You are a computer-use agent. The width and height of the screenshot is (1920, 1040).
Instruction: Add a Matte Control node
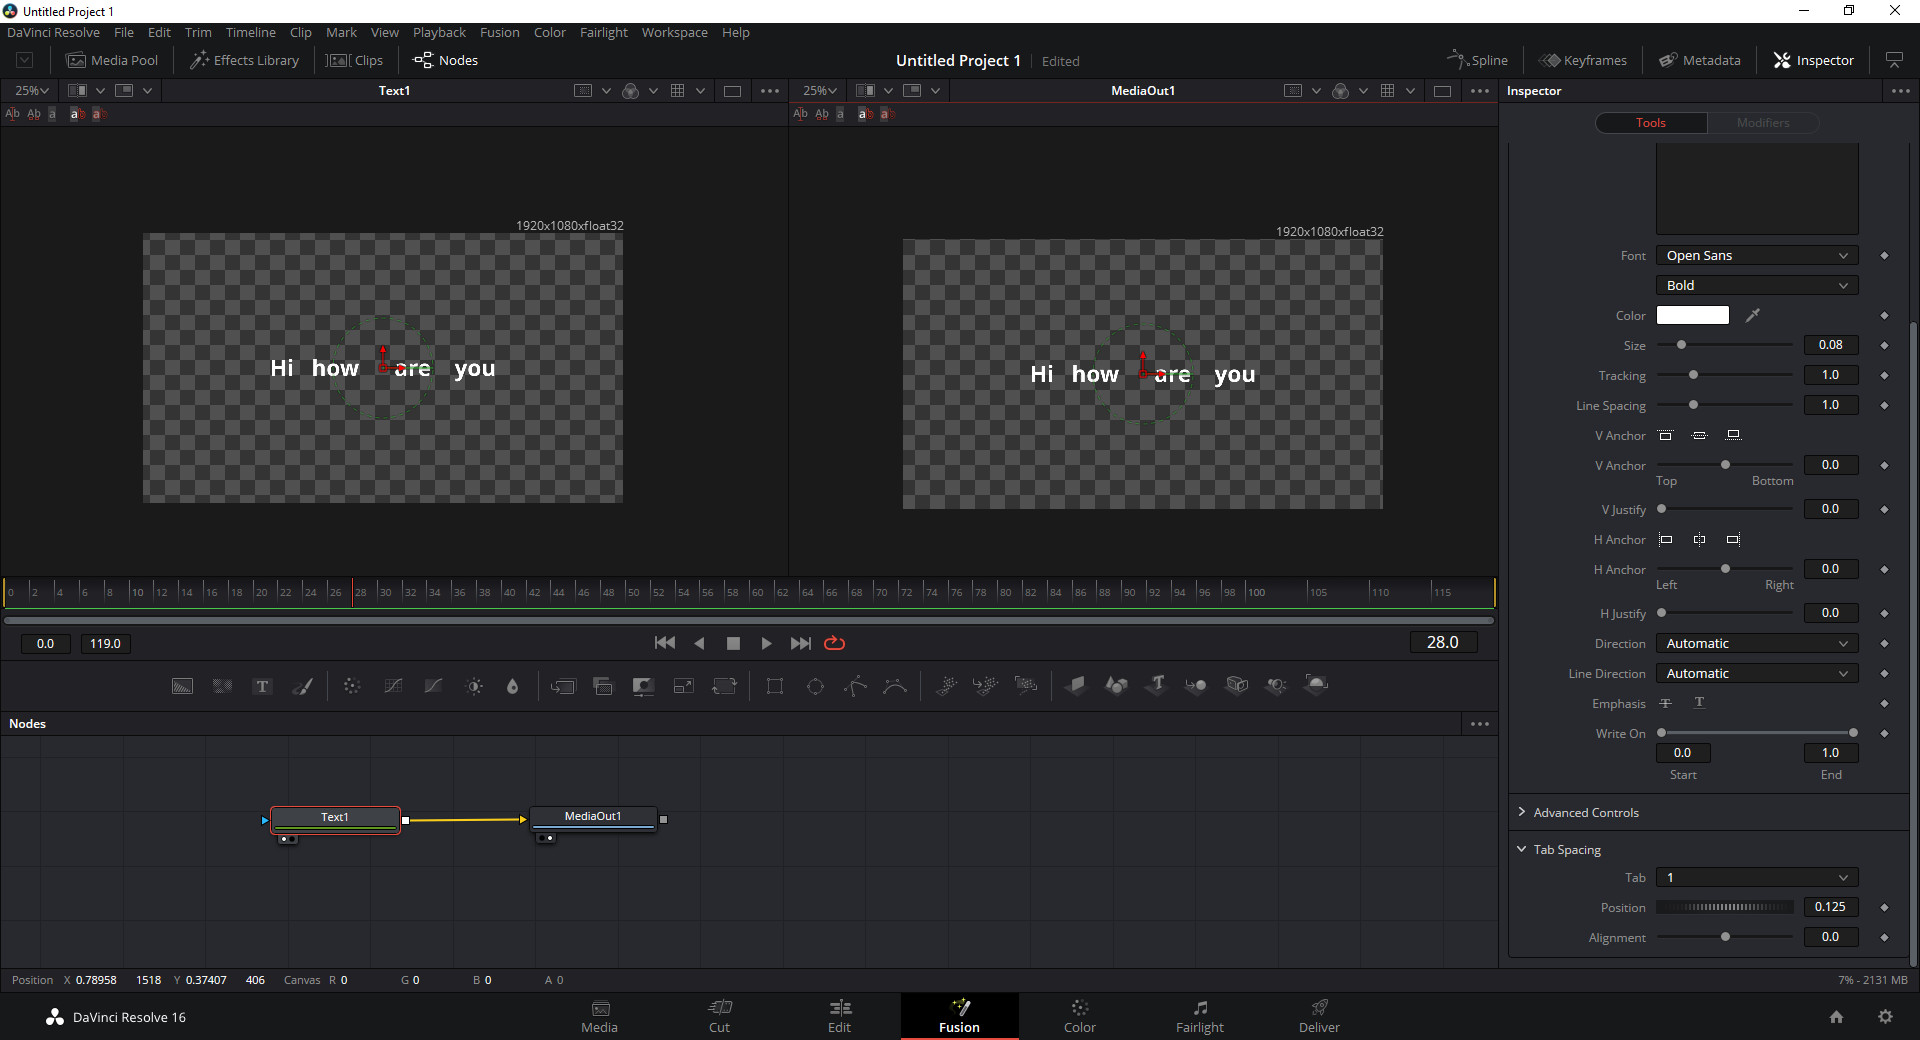[643, 686]
